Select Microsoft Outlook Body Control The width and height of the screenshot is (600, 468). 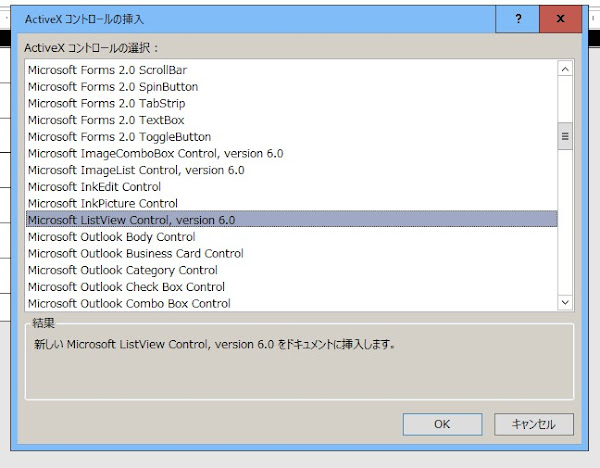click(292, 237)
